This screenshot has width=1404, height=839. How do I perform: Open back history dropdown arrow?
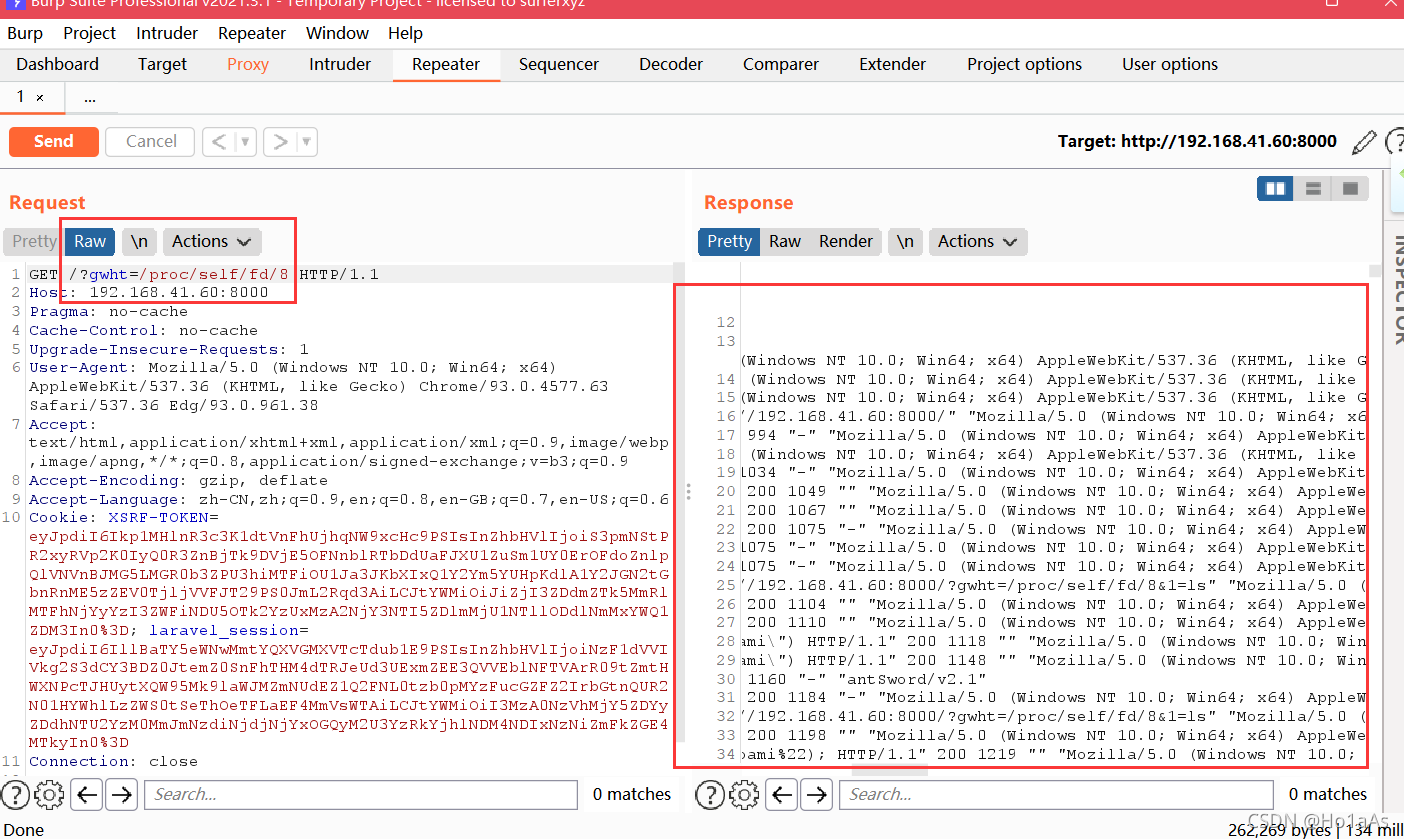coord(246,142)
